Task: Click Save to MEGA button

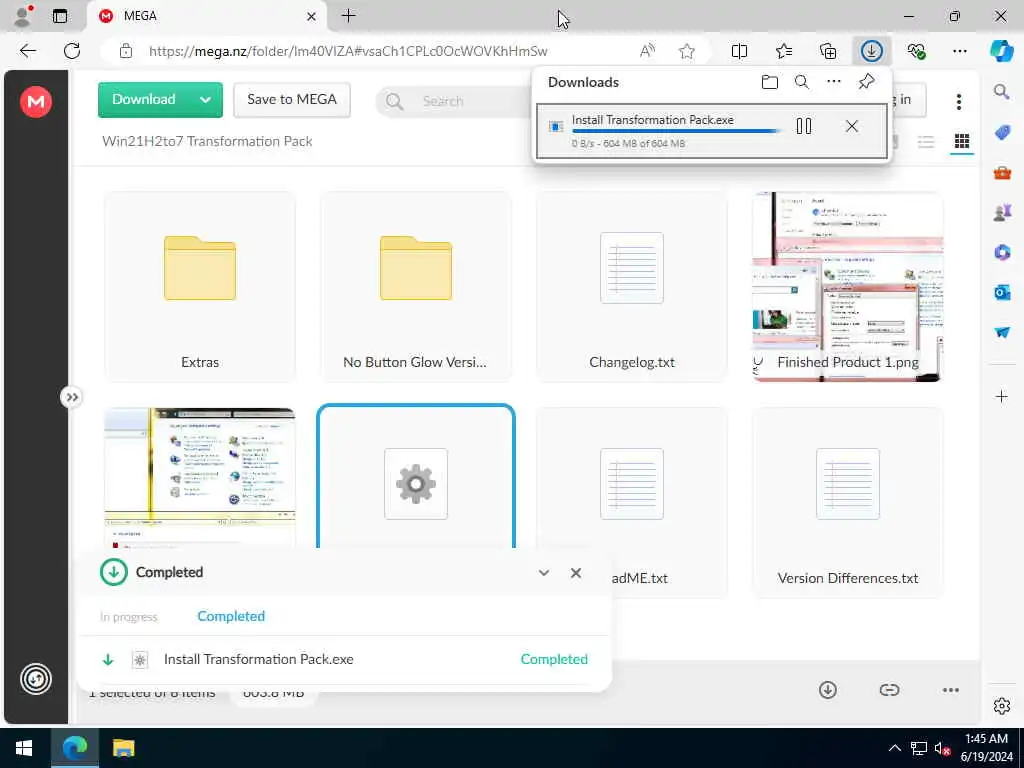Action: pyautogui.click(x=292, y=99)
